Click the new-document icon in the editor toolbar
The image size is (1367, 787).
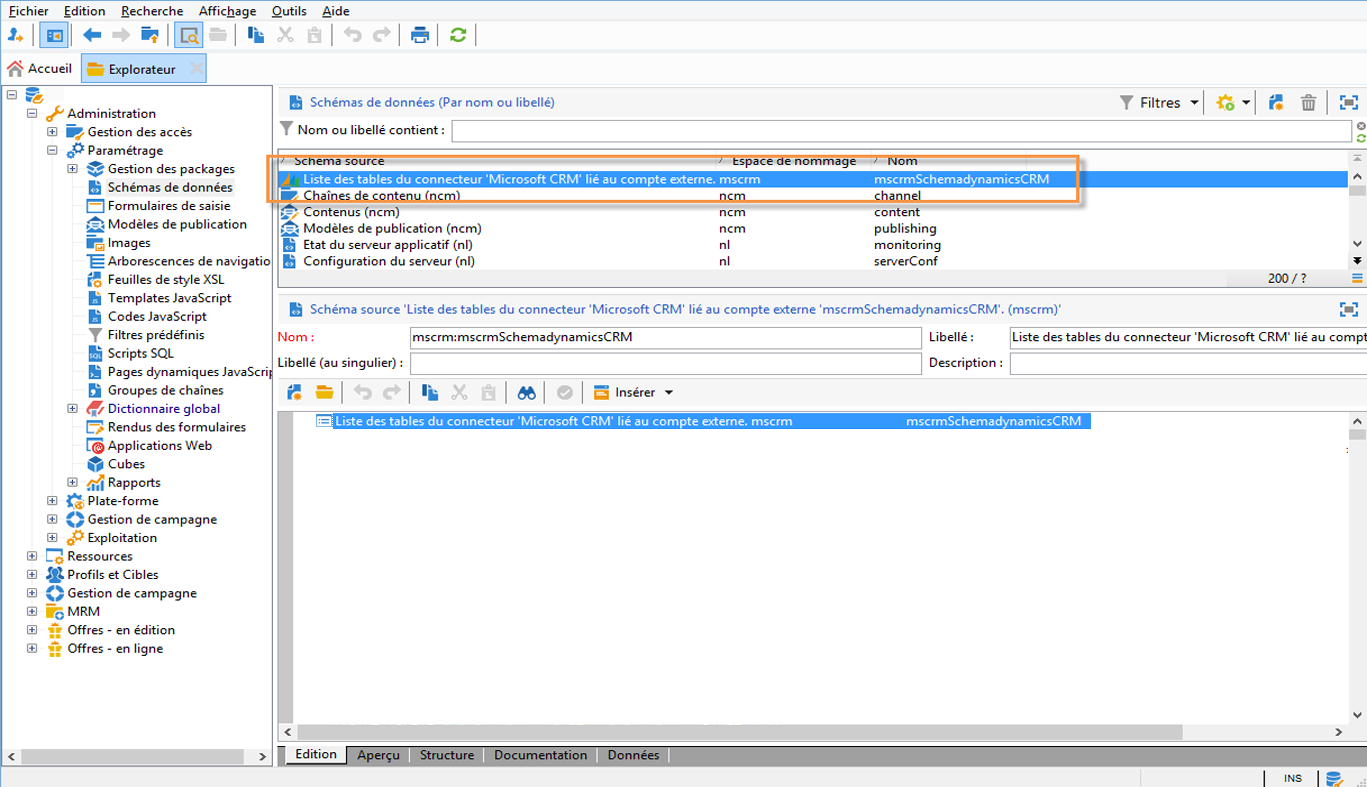point(294,392)
